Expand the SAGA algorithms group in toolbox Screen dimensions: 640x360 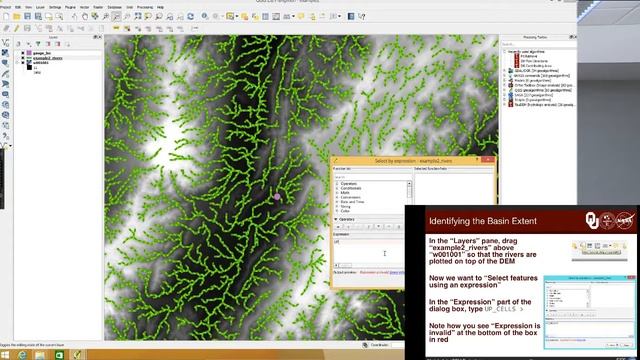point(505,95)
